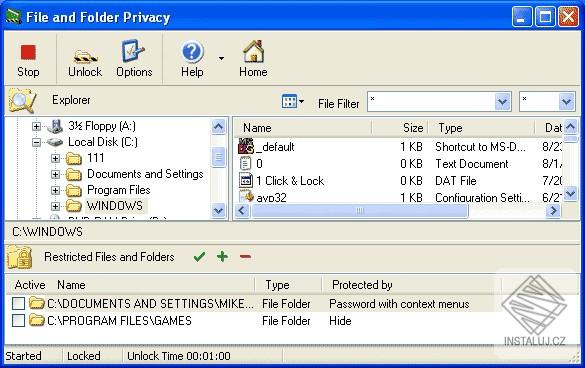Expand the 3½ Floppy (A:) node
The width and height of the screenshot is (585, 368).
(36, 126)
